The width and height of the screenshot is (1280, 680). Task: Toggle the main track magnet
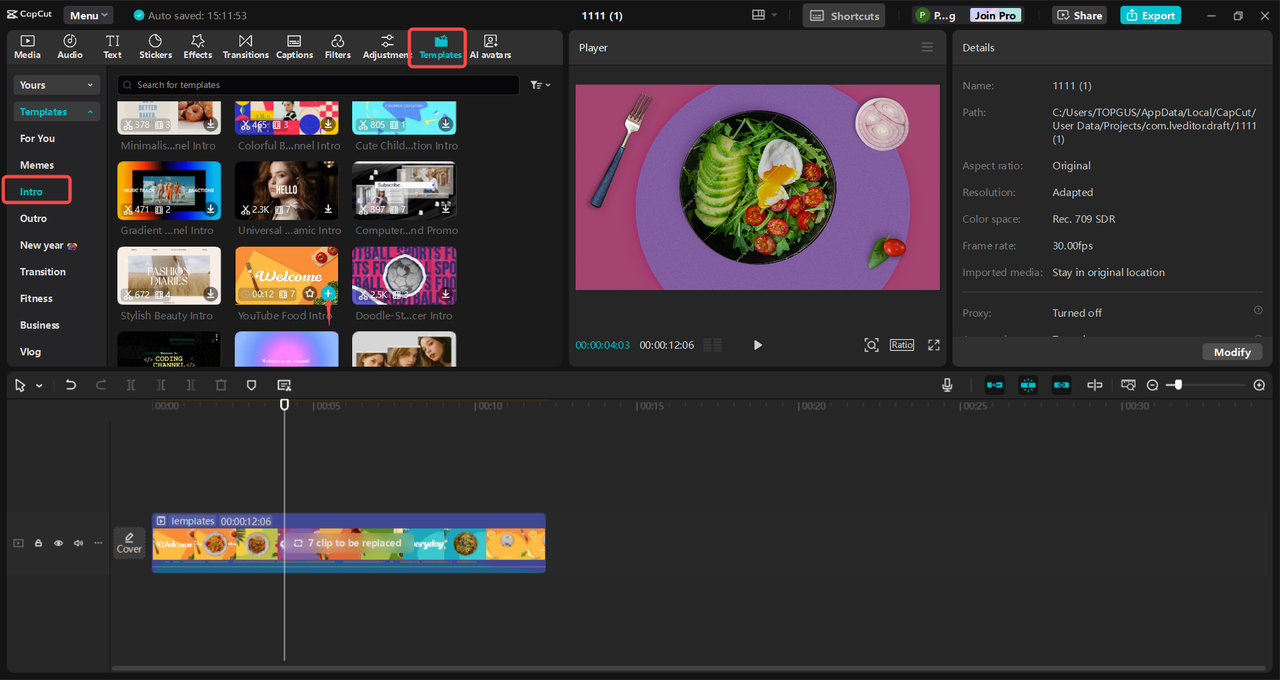click(994, 385)
